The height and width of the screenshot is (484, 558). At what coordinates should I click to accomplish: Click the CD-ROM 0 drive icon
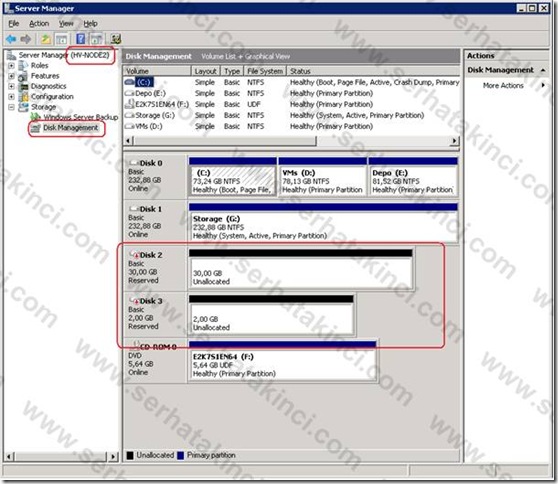(136, 345)
